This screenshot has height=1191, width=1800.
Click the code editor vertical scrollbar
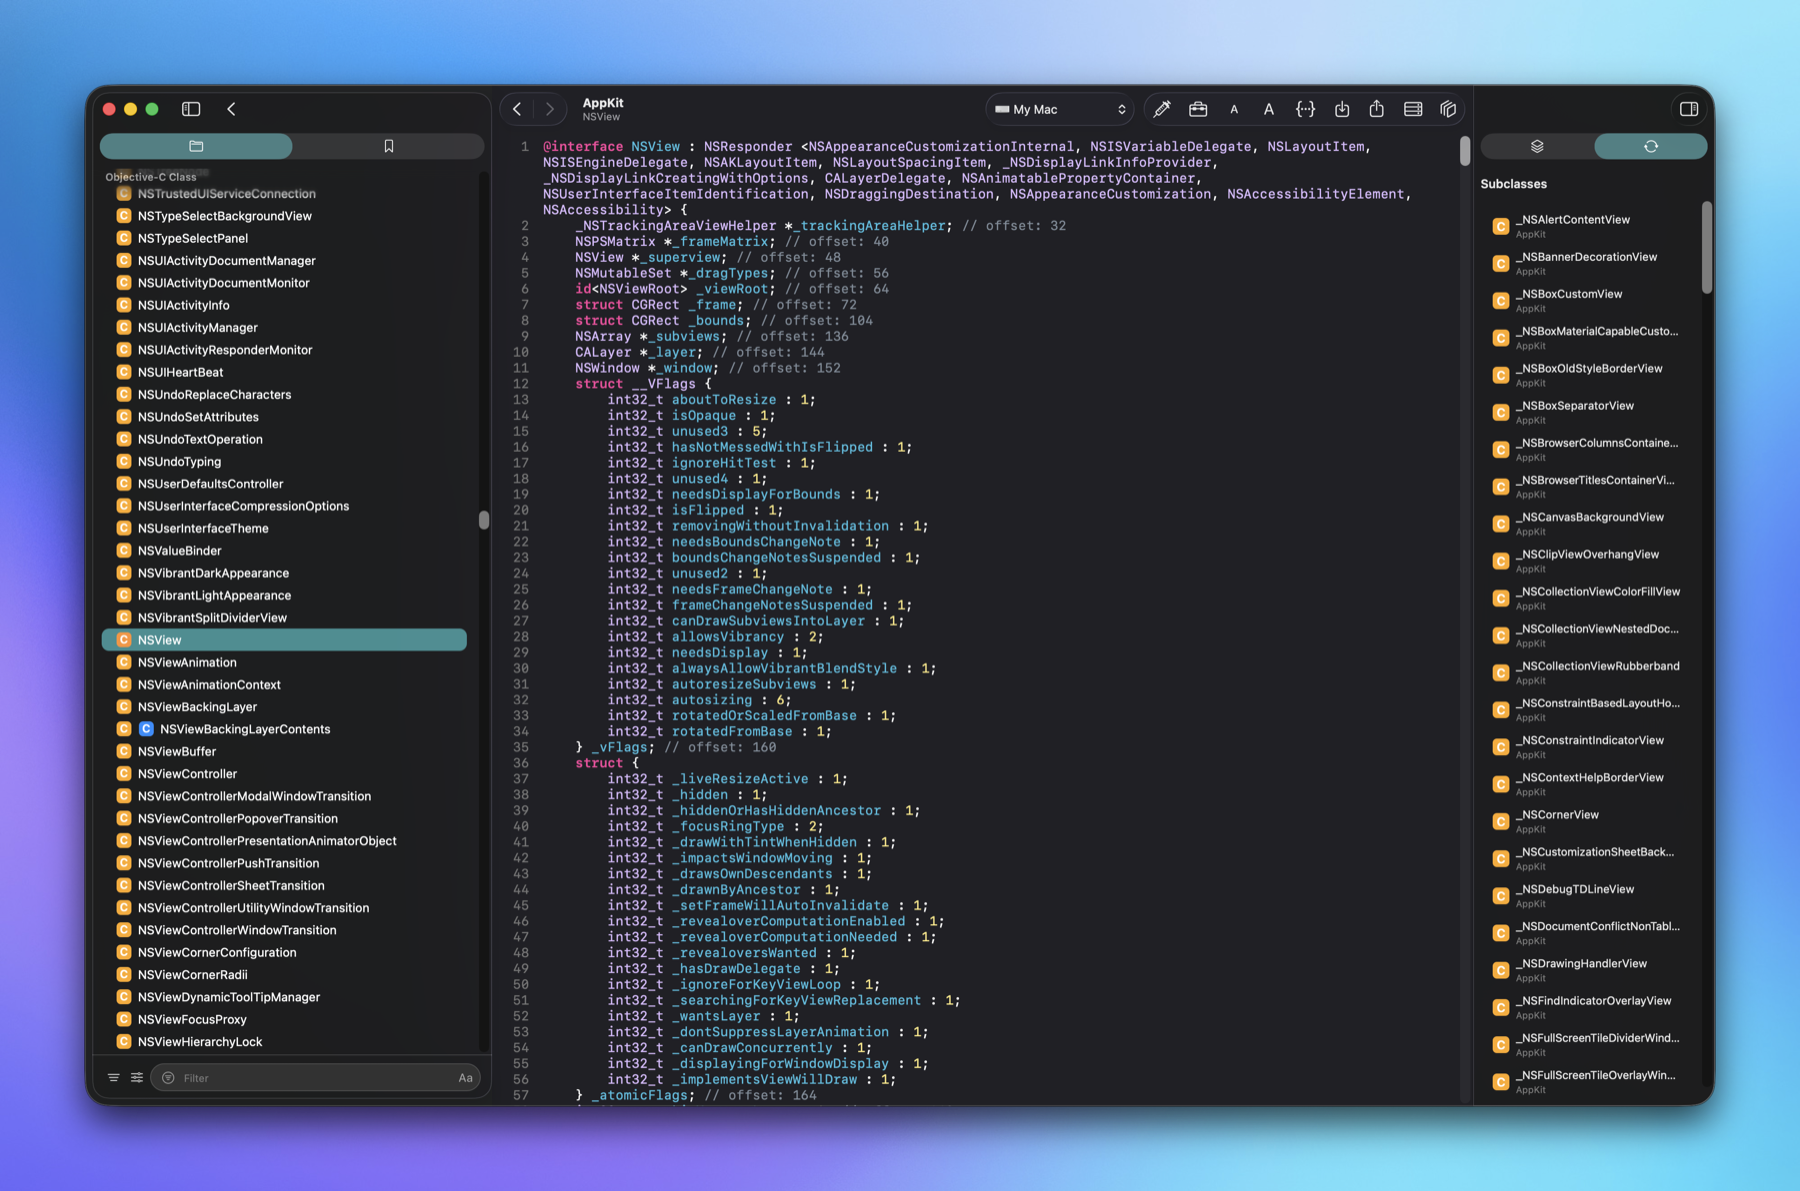pos(1465,151)
